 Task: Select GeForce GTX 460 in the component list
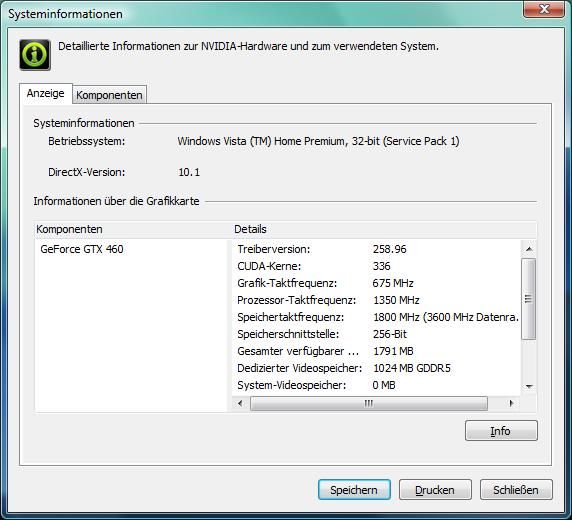tap(82, 249)
